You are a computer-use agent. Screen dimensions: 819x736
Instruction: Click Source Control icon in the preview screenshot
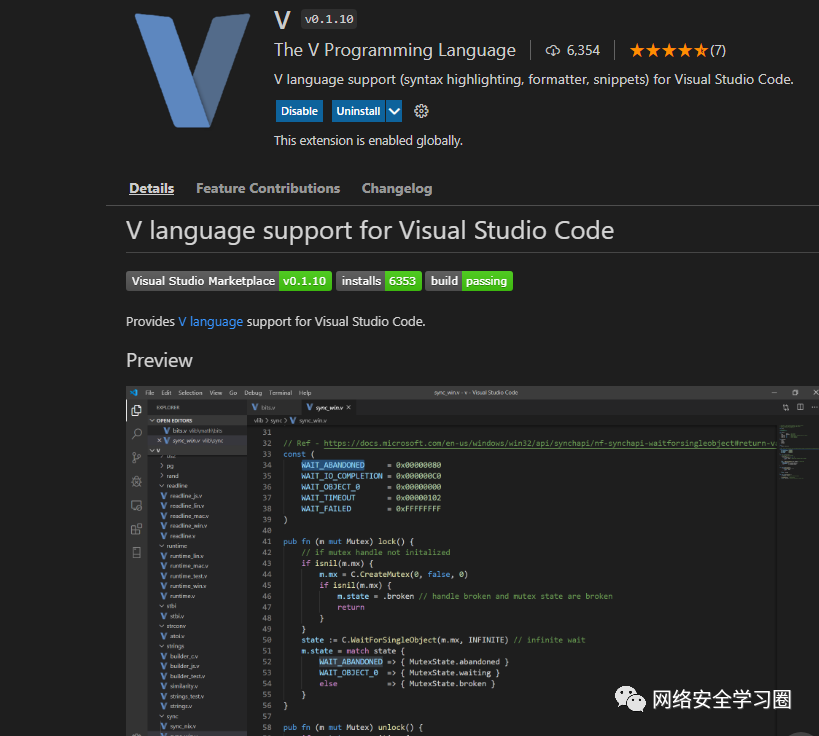click(136, 458)
